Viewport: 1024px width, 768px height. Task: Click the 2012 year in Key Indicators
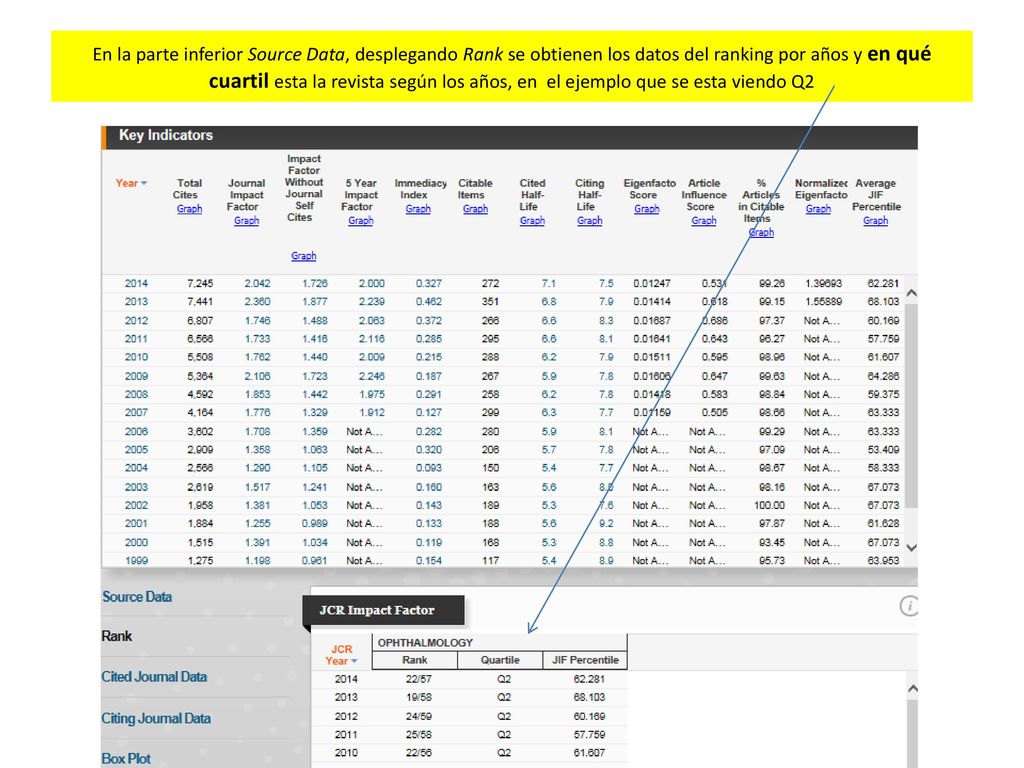tap(136, 321)
